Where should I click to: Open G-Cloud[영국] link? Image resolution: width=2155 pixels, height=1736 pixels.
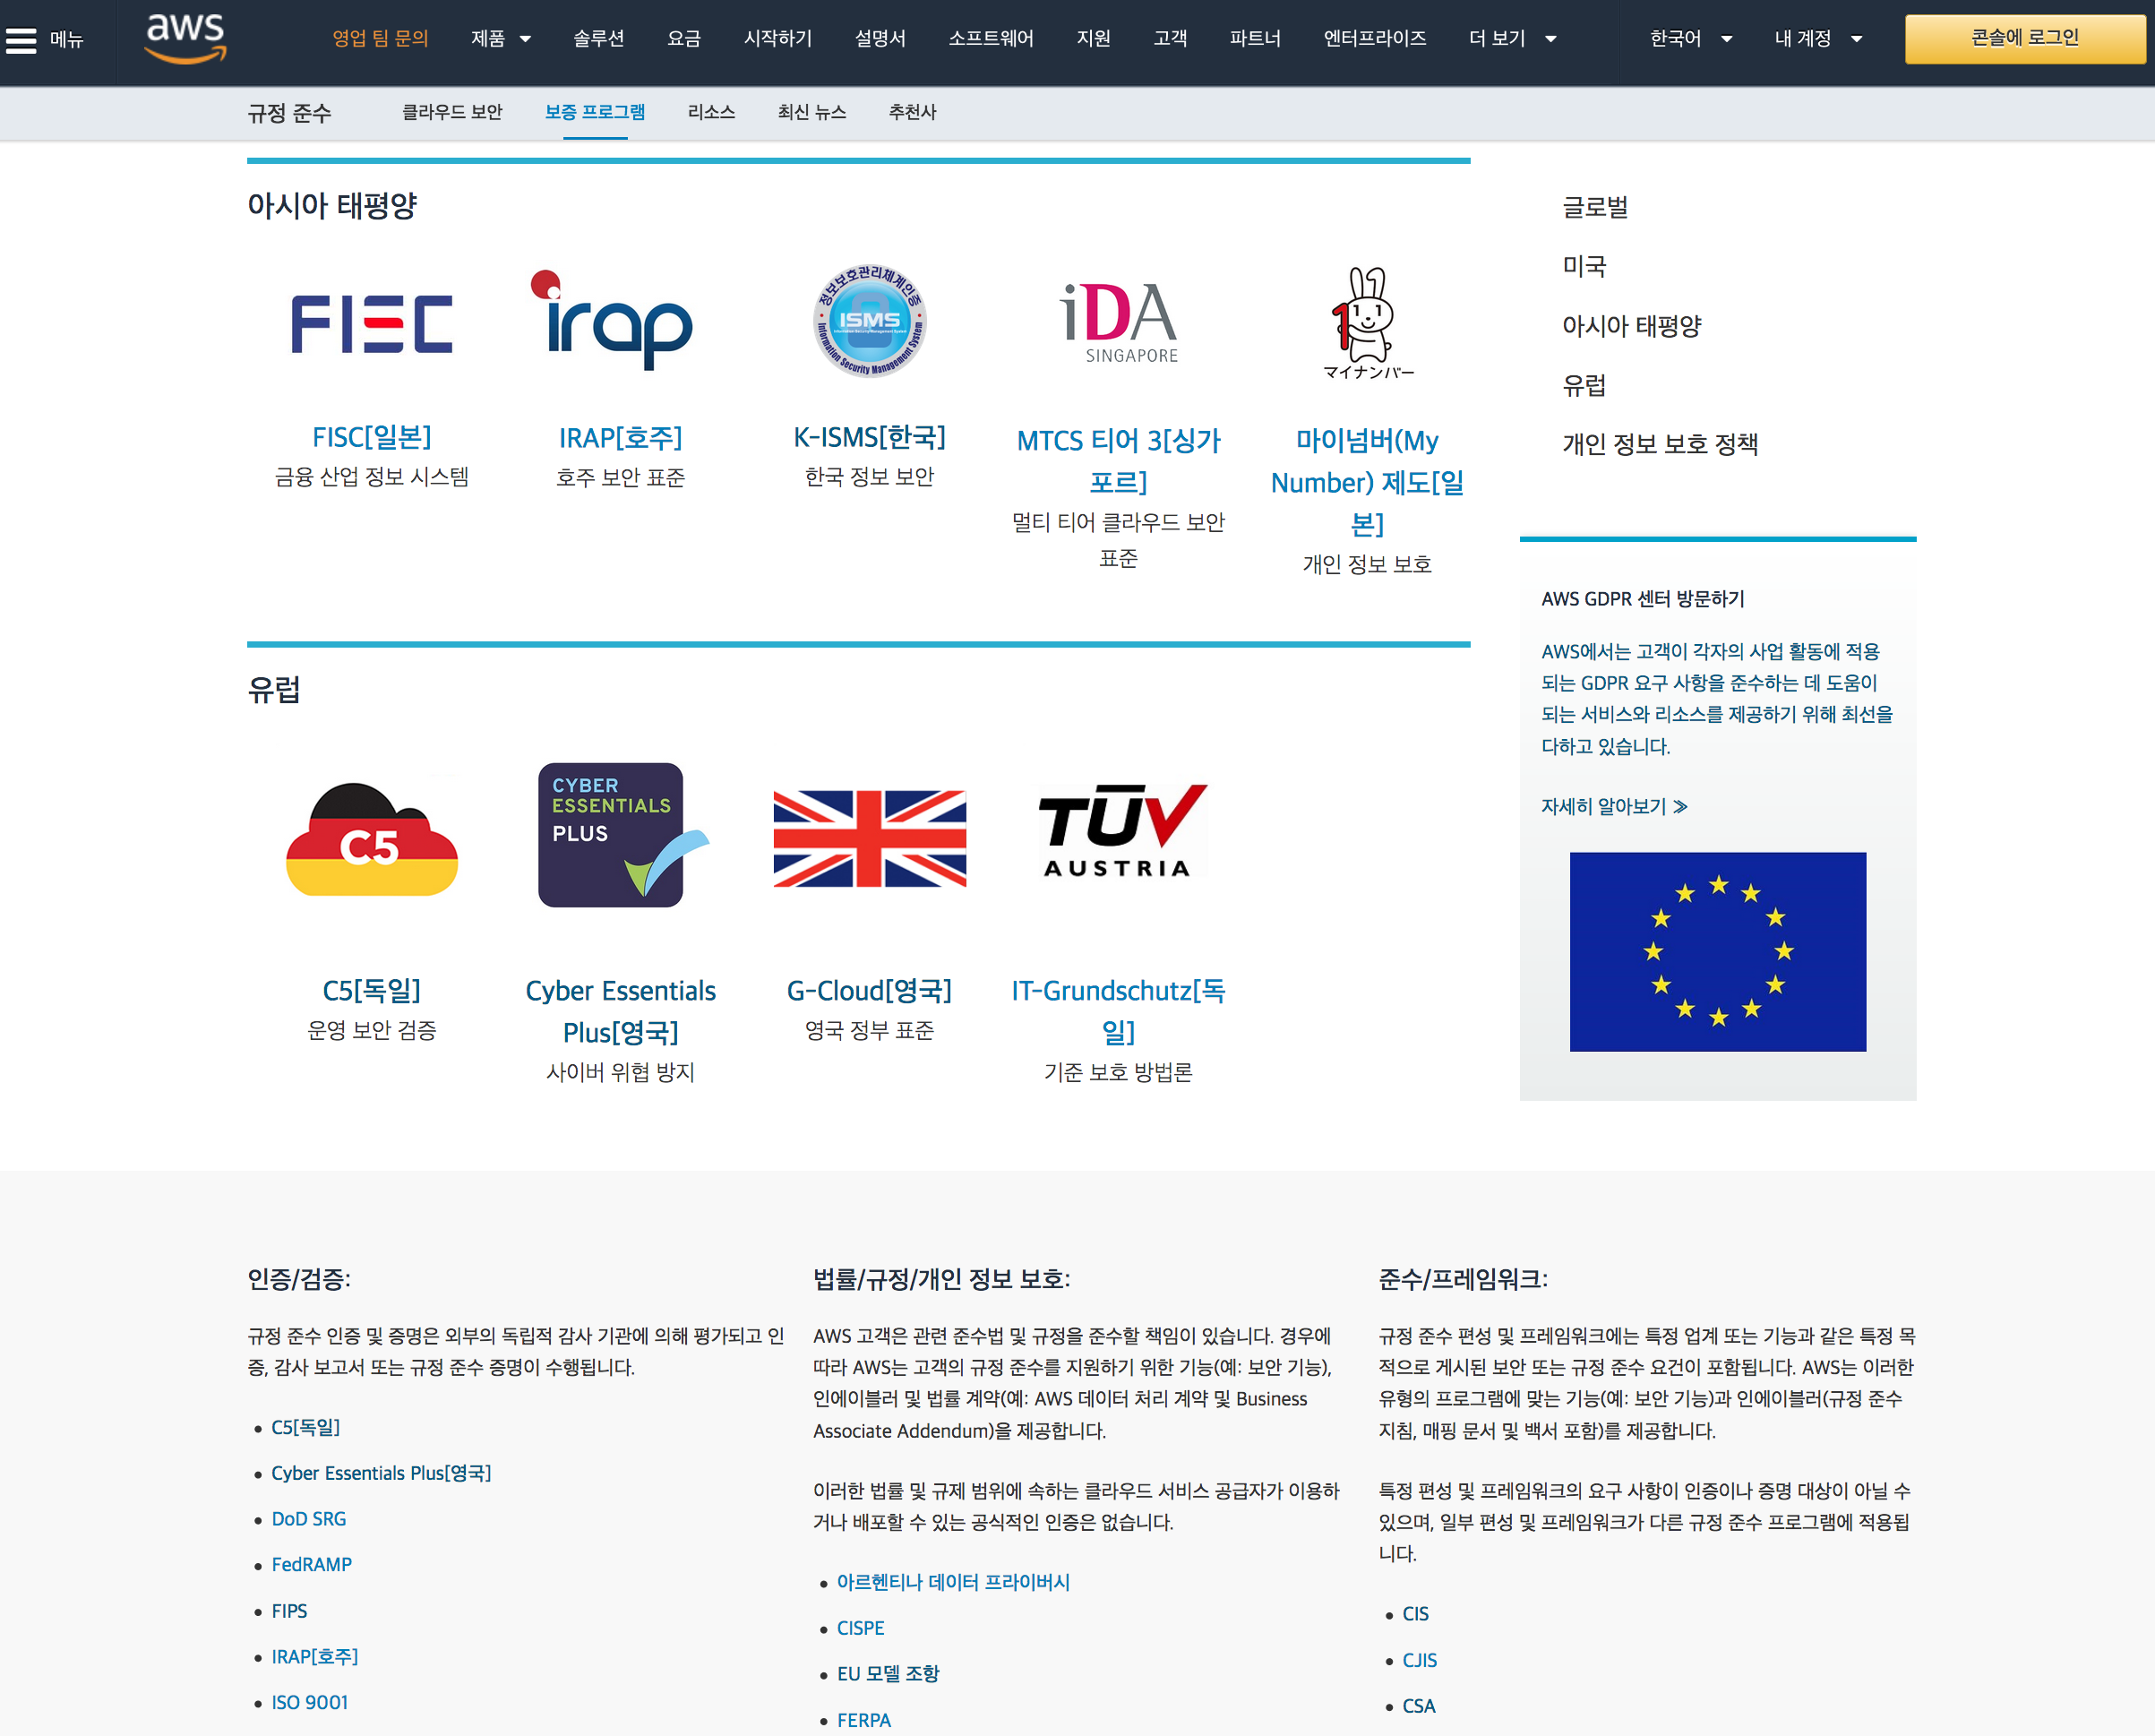pyautogui.click(x=869, y=990)
